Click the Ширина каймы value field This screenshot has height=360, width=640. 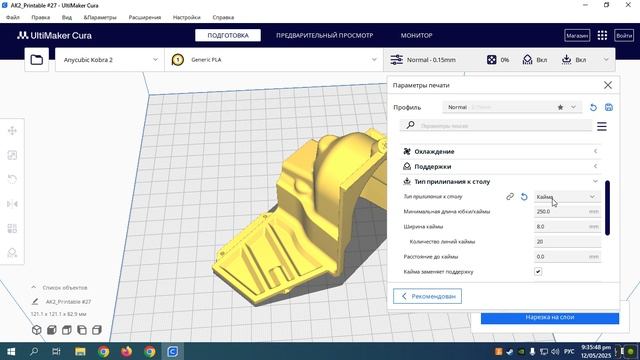click(x=567, y=227)
